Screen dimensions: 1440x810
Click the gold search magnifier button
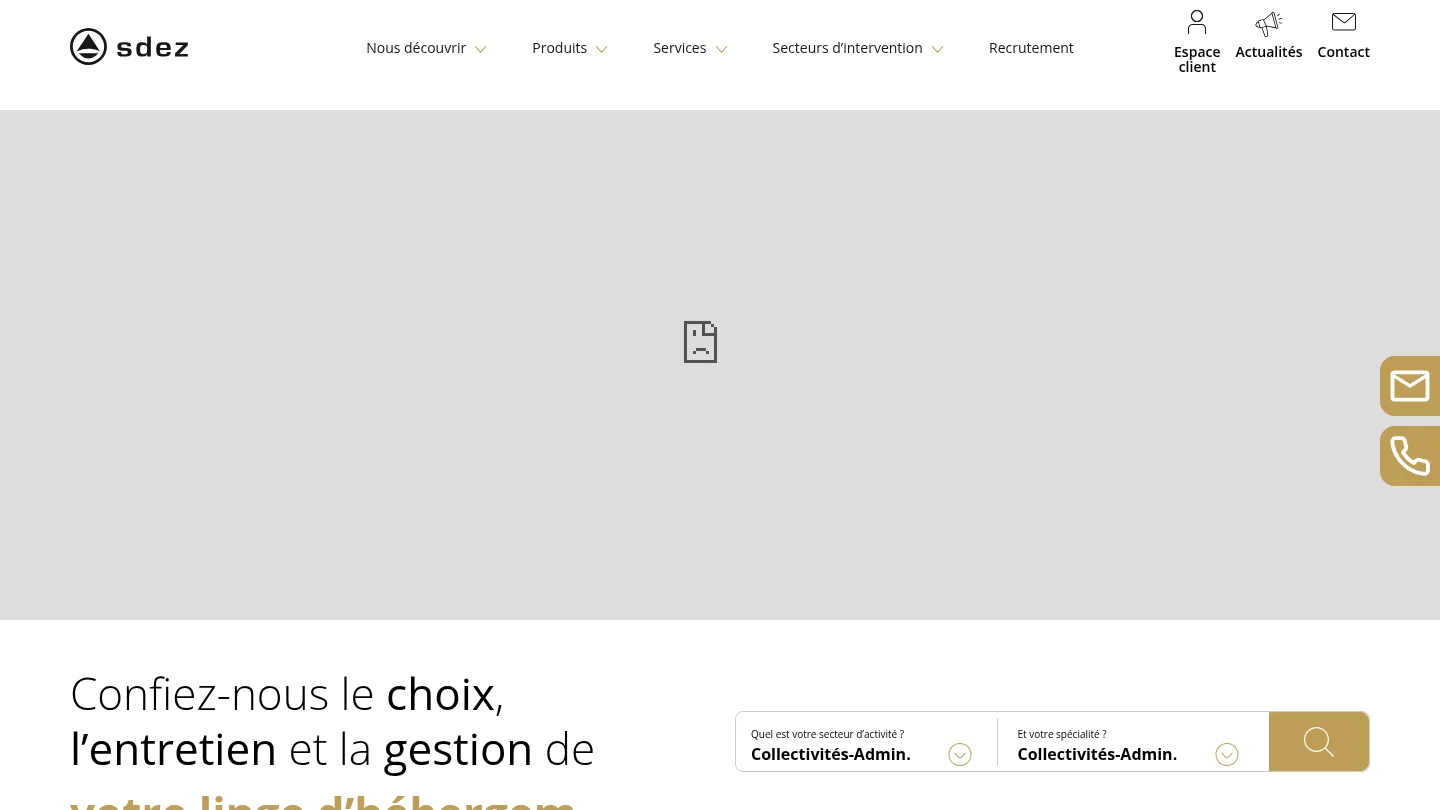1319,742
